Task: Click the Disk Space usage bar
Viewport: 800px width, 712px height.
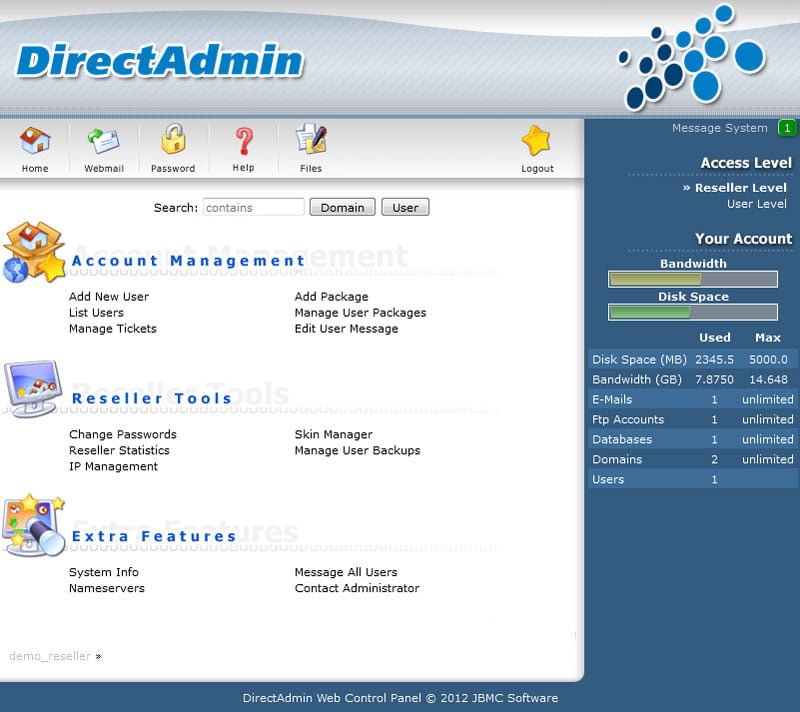Action: tap(692, 312)
